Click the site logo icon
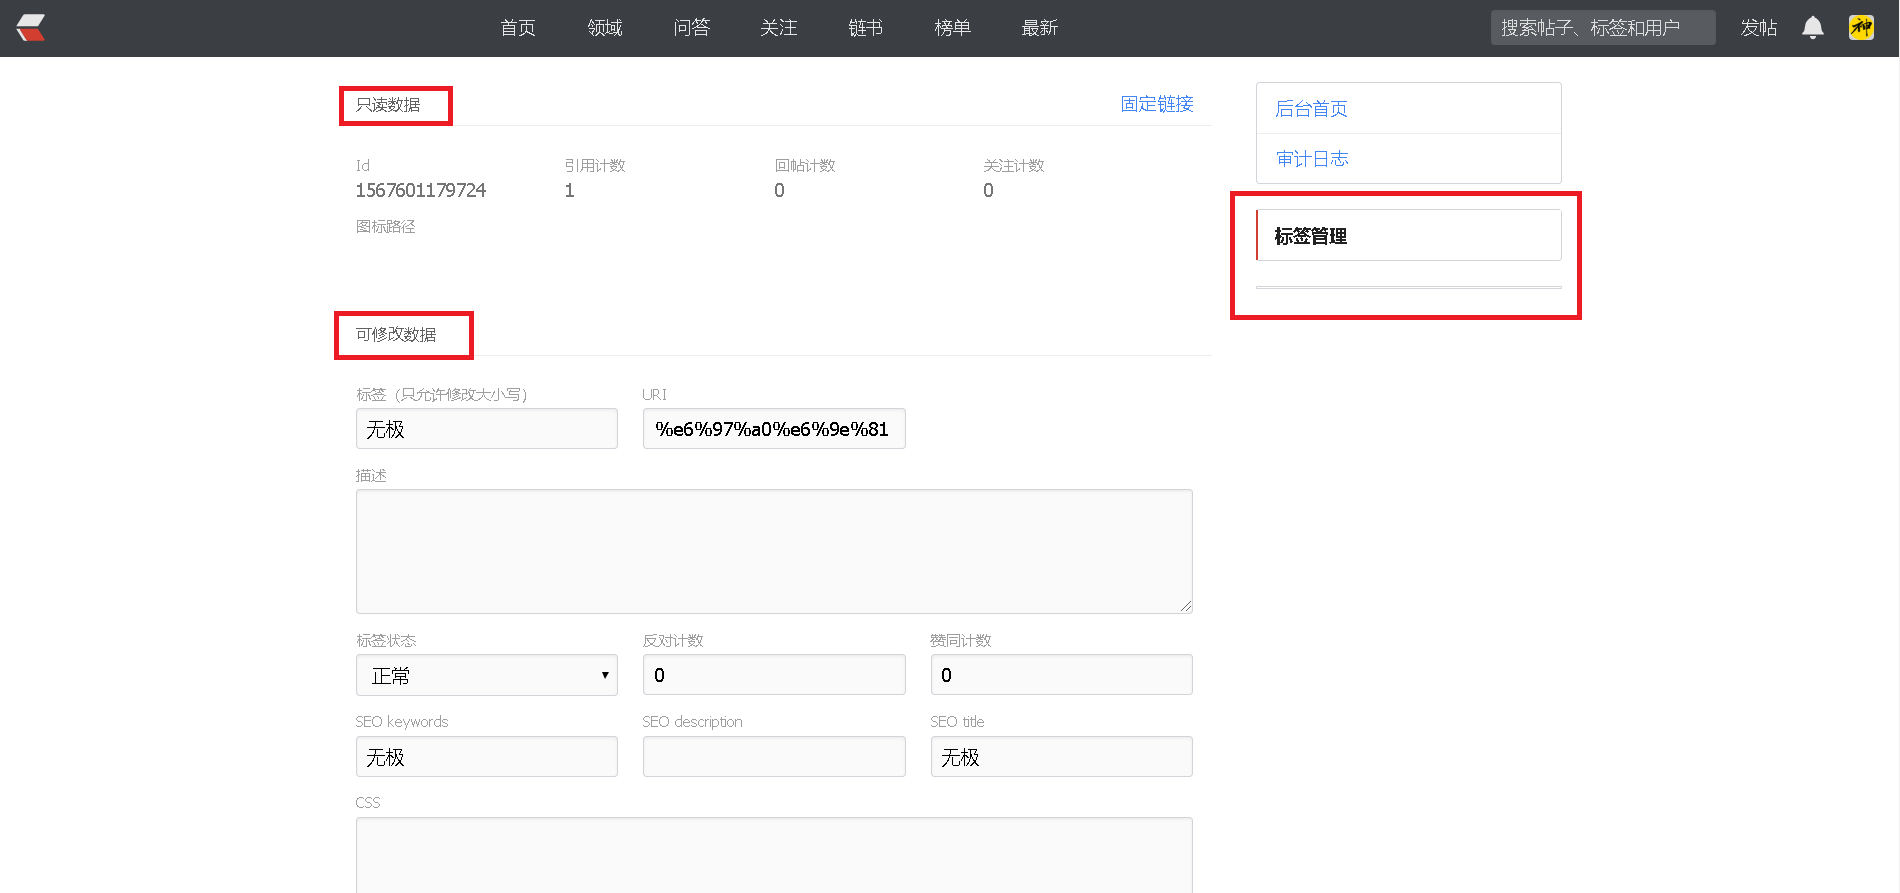The height and width of the screenshot is (893, 1900). click(x=31, y=28)
